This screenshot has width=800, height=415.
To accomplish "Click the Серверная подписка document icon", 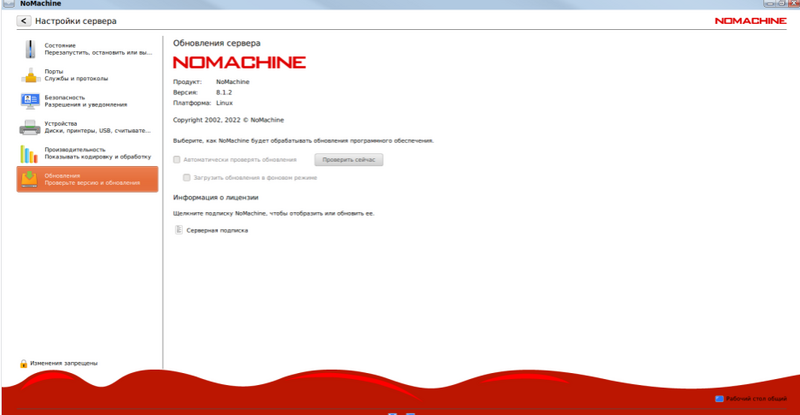I will tap(179, 230).
